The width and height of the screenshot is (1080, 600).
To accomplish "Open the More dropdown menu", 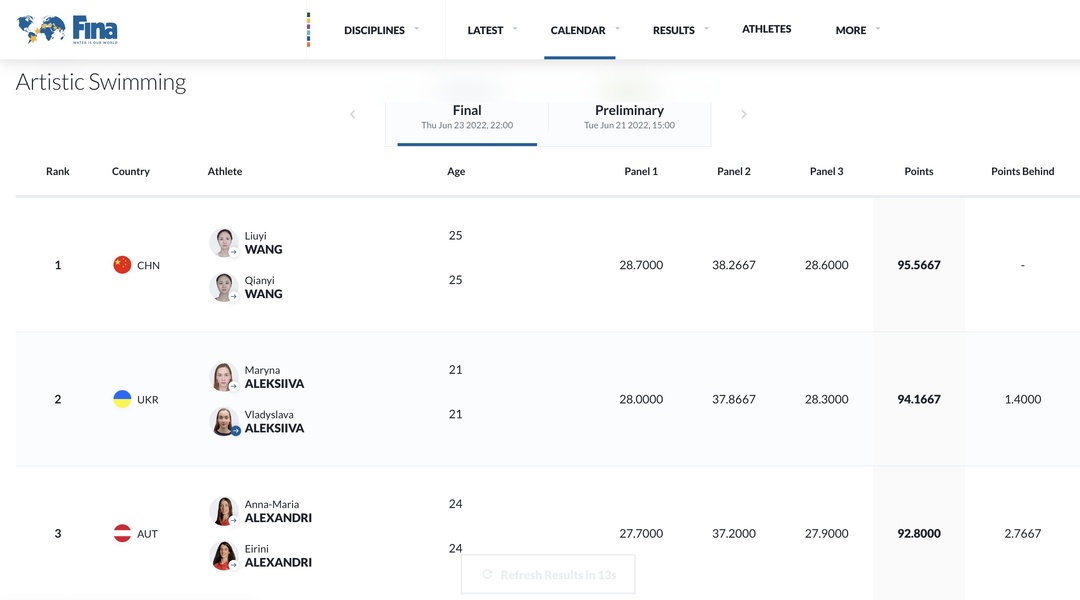I will click(x=856, y=30).
